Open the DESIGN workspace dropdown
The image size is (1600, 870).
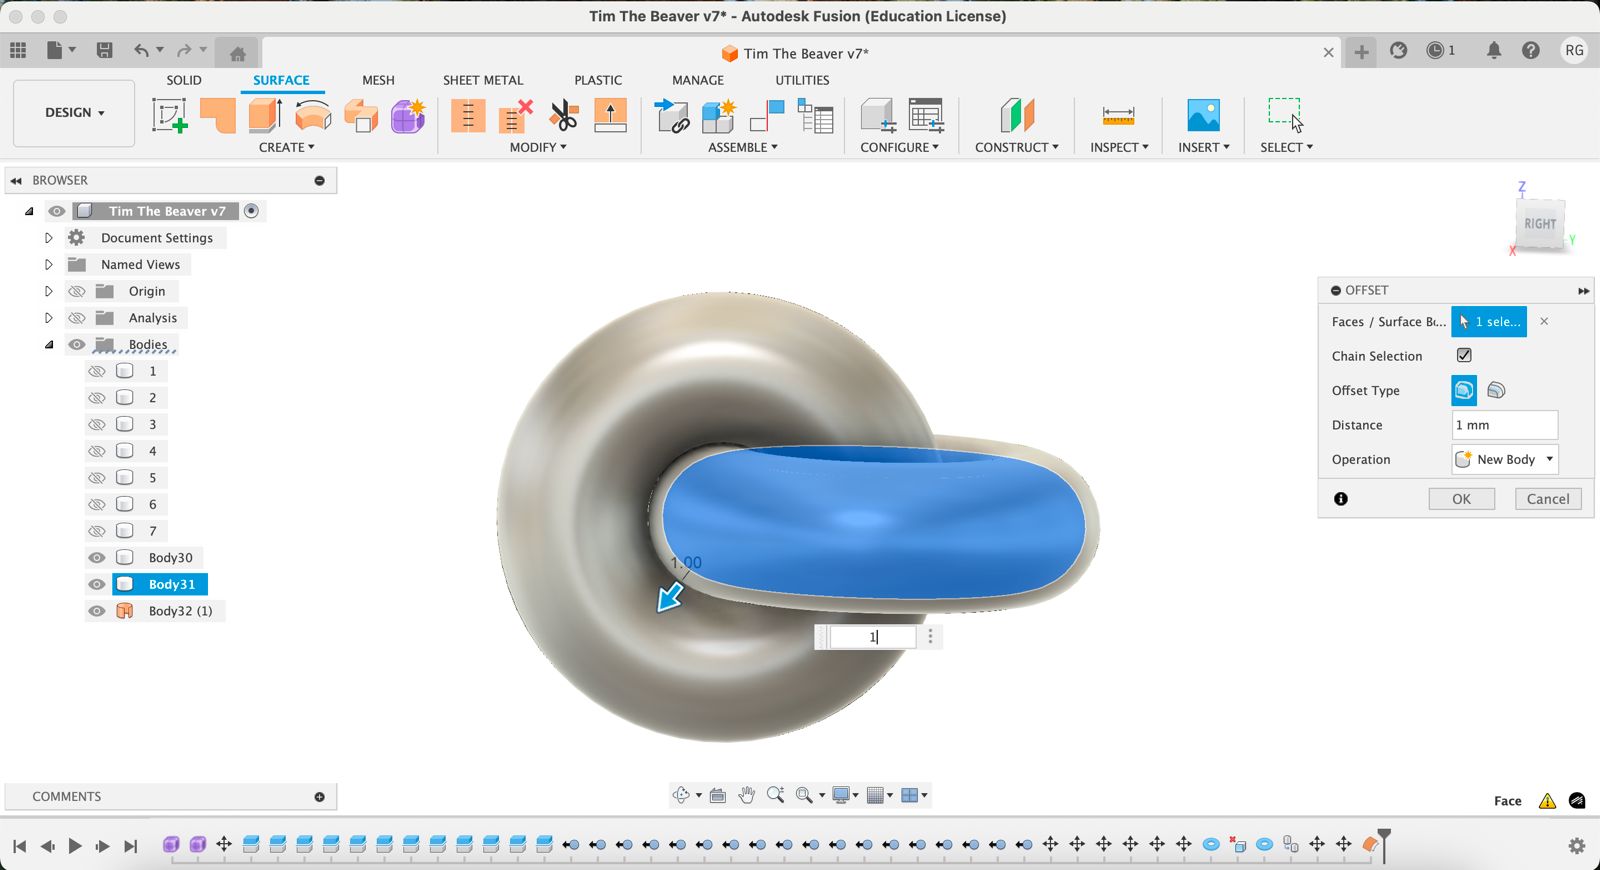click(x=74, y=113)
